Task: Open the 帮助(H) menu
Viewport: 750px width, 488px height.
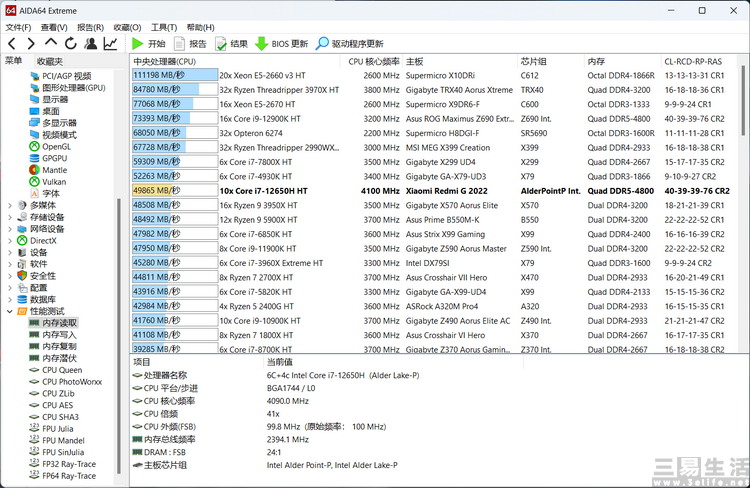Action: (x=200, y=27)
